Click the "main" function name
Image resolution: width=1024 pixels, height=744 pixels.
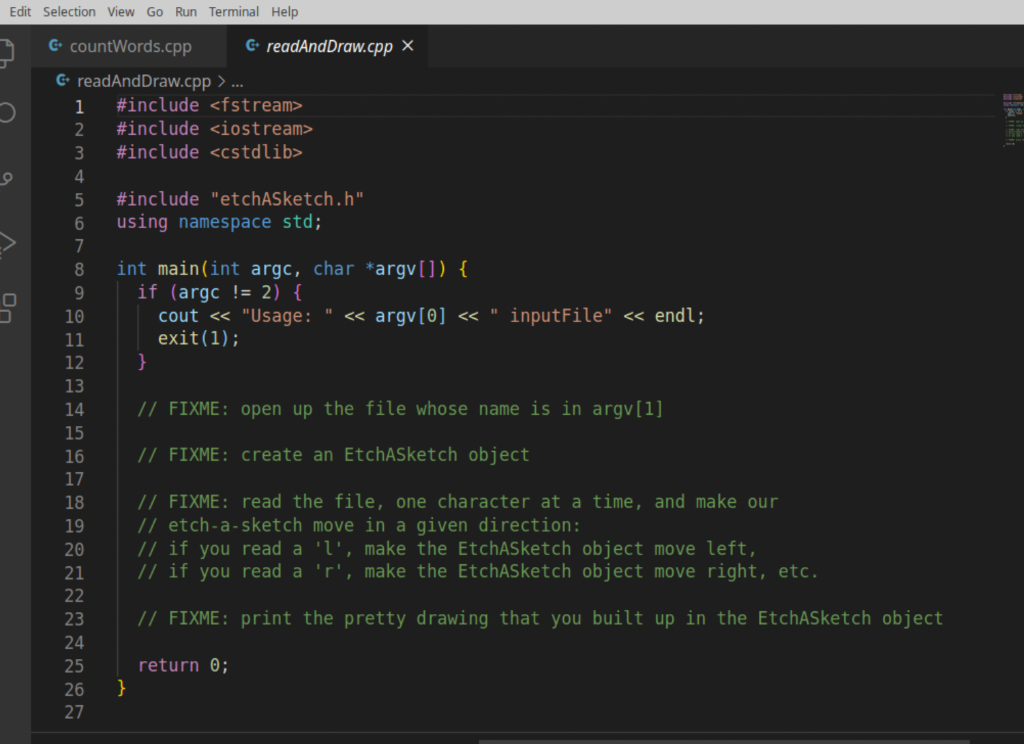click(178, 269)
